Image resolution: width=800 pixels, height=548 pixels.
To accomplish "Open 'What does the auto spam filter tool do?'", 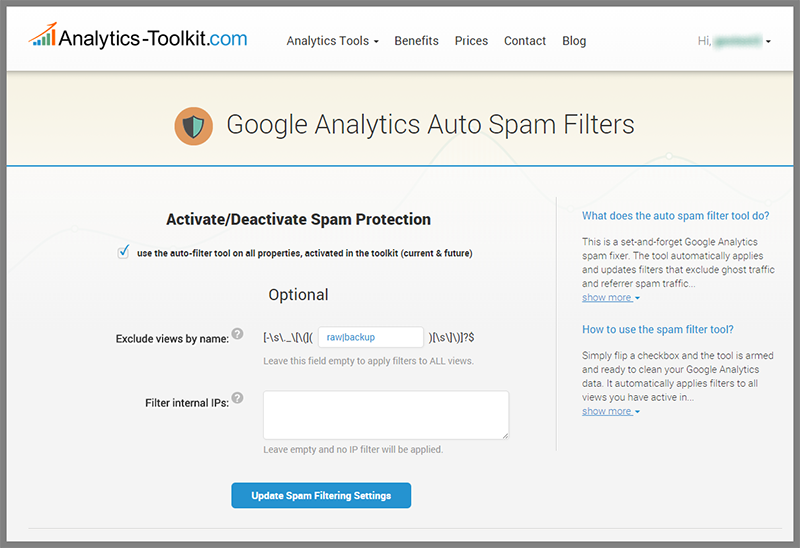I will tap(676, 216).
